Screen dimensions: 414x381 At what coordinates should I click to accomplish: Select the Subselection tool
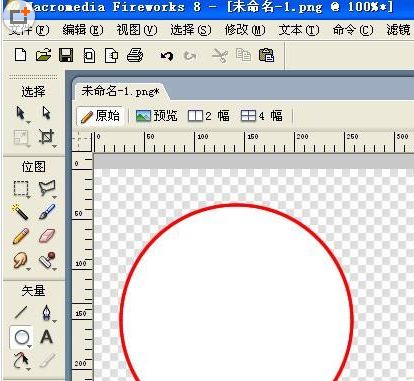pyautogui.click(x=46, y=113)
